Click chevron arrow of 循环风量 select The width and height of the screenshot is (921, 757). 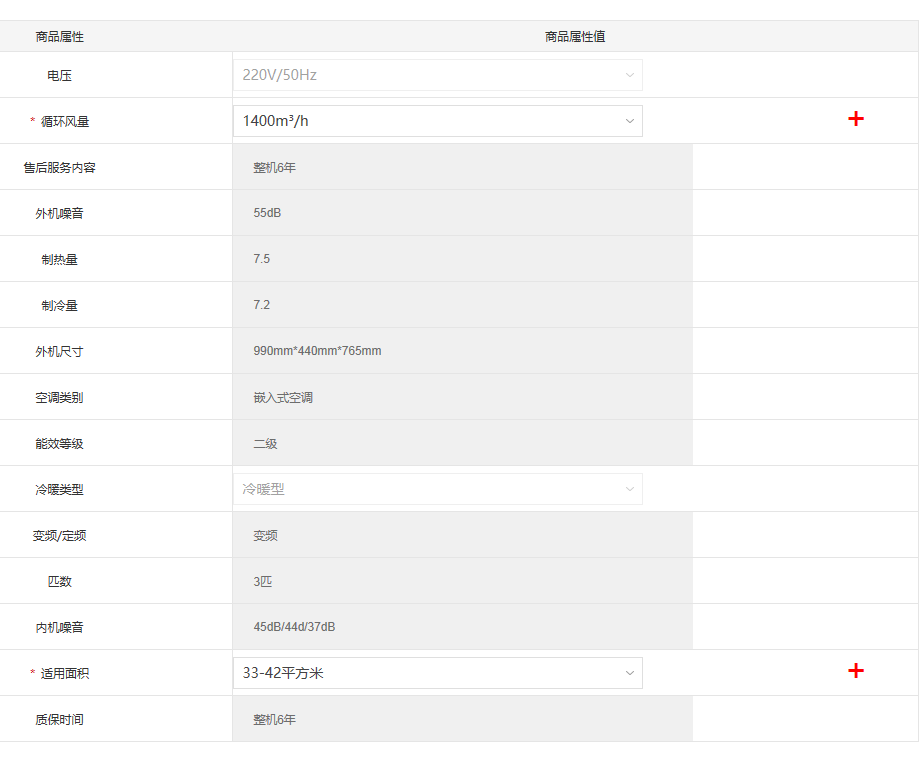[x=630, y=121]
